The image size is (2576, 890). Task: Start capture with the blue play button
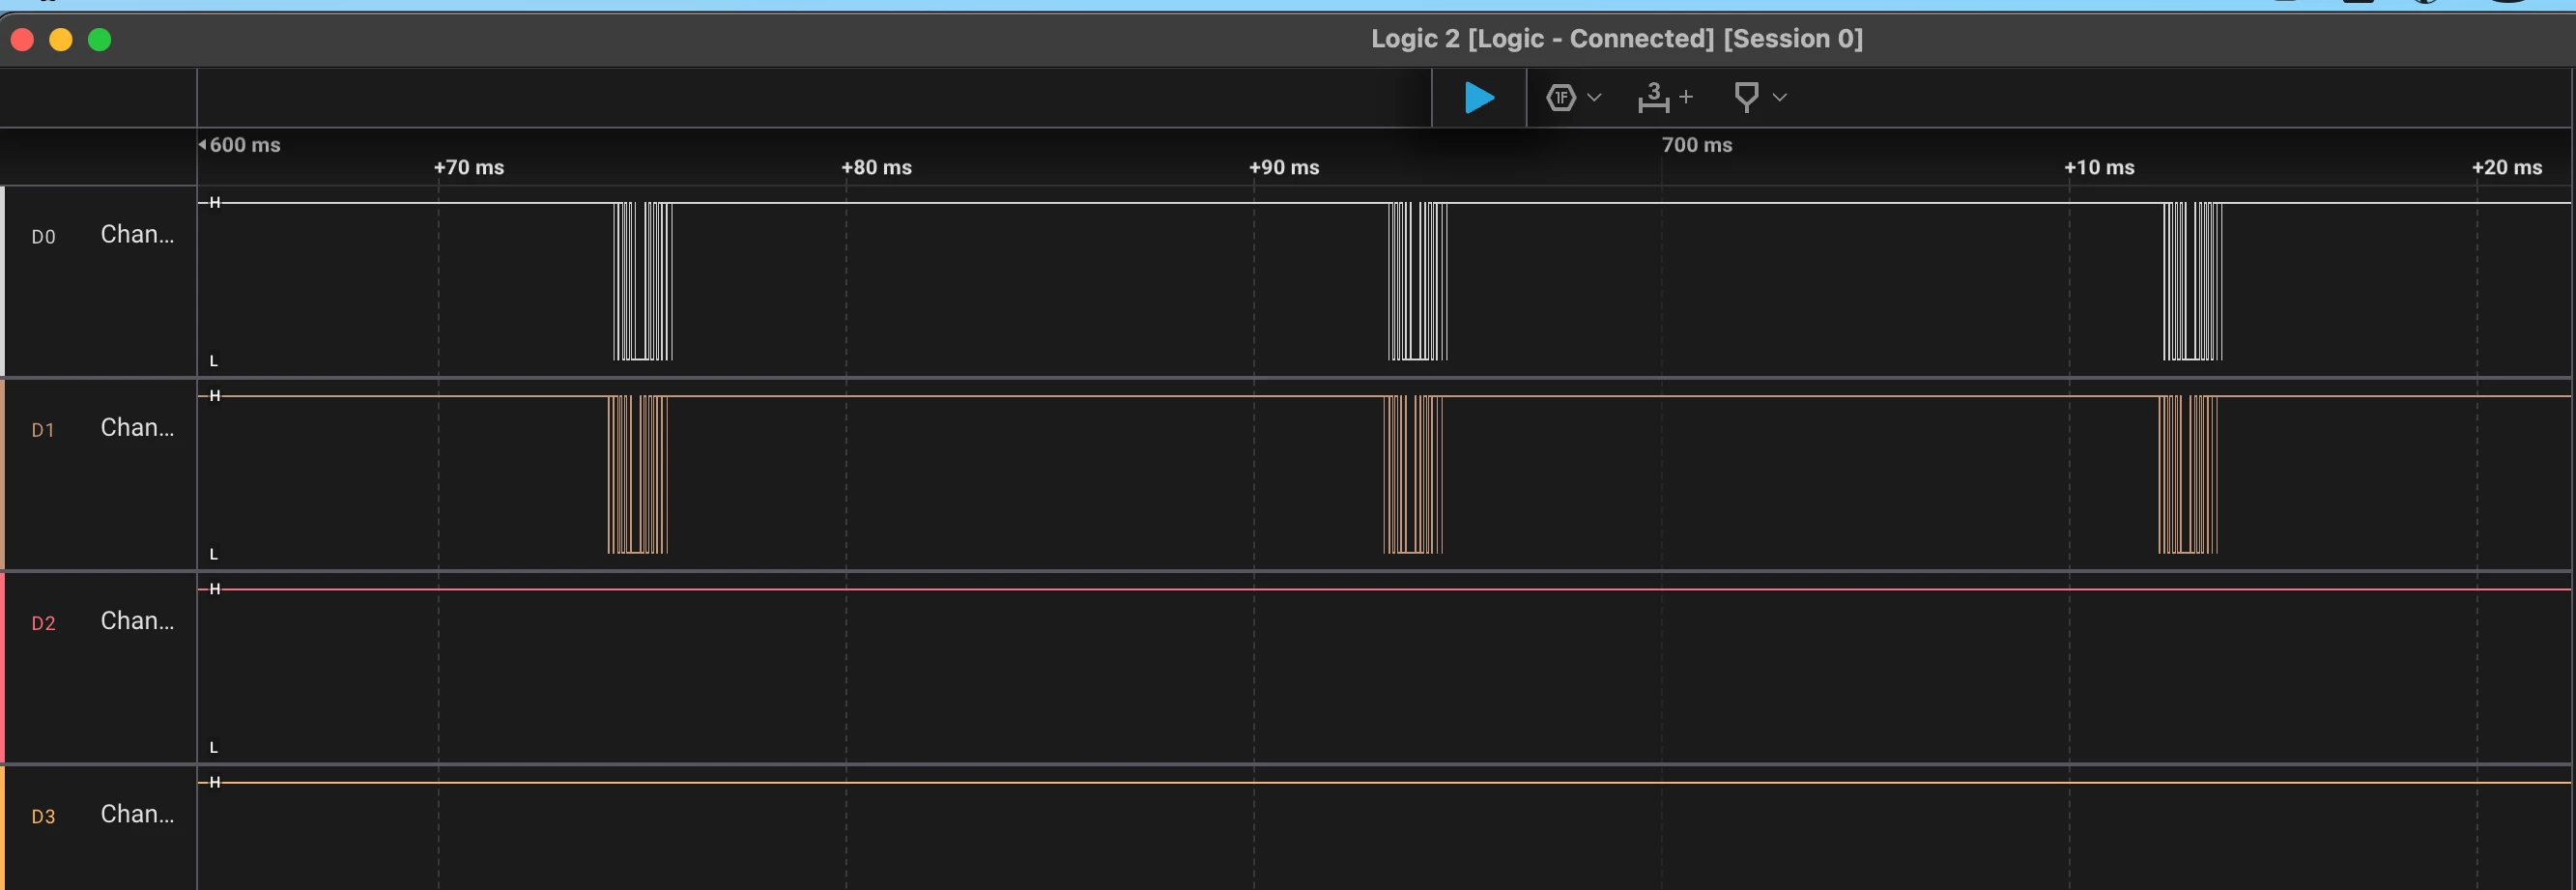(x=1479, y=97)
